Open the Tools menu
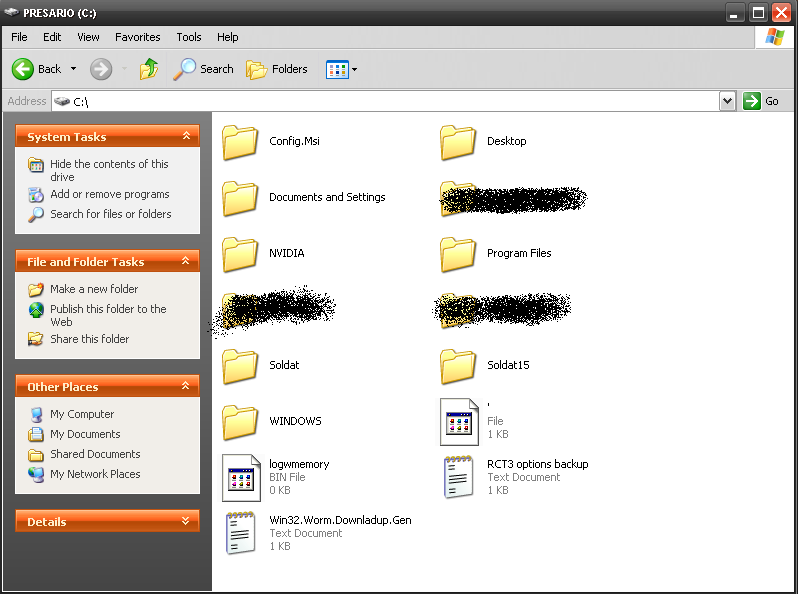The width and height of the screenshot is (798, 594). pyautogui.click(x=189, y=37)
